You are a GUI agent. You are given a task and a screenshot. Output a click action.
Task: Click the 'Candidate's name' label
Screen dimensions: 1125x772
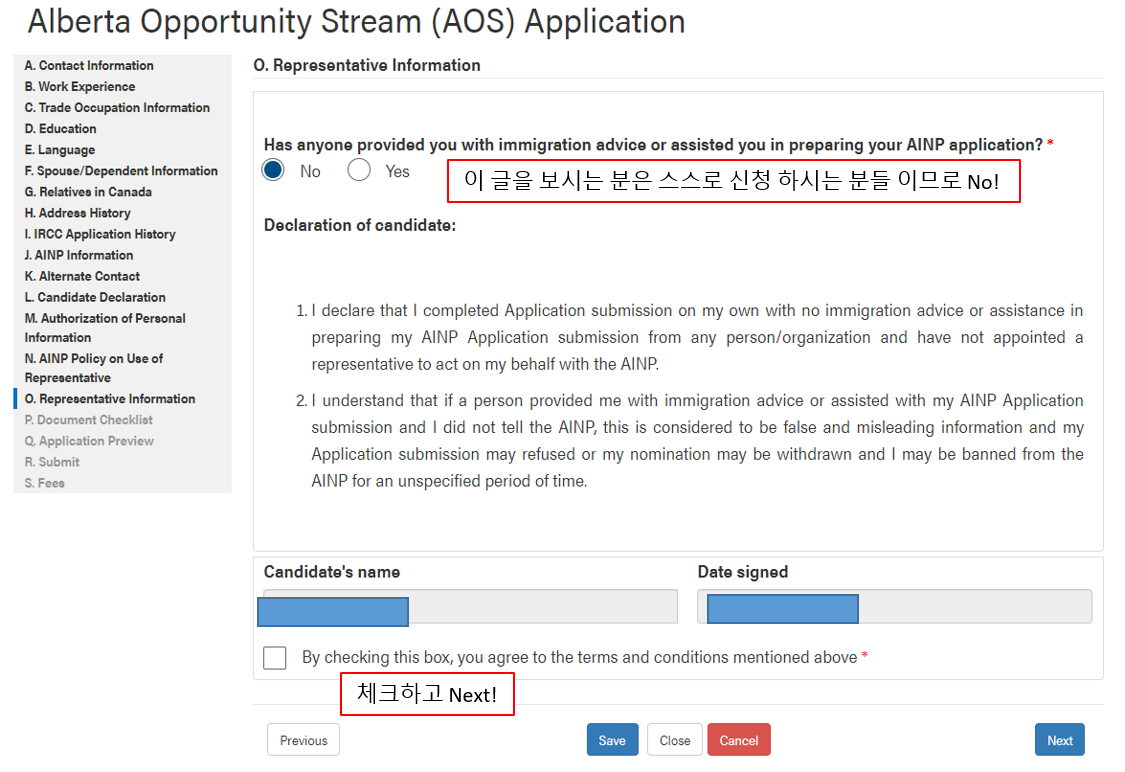point(331,572)
